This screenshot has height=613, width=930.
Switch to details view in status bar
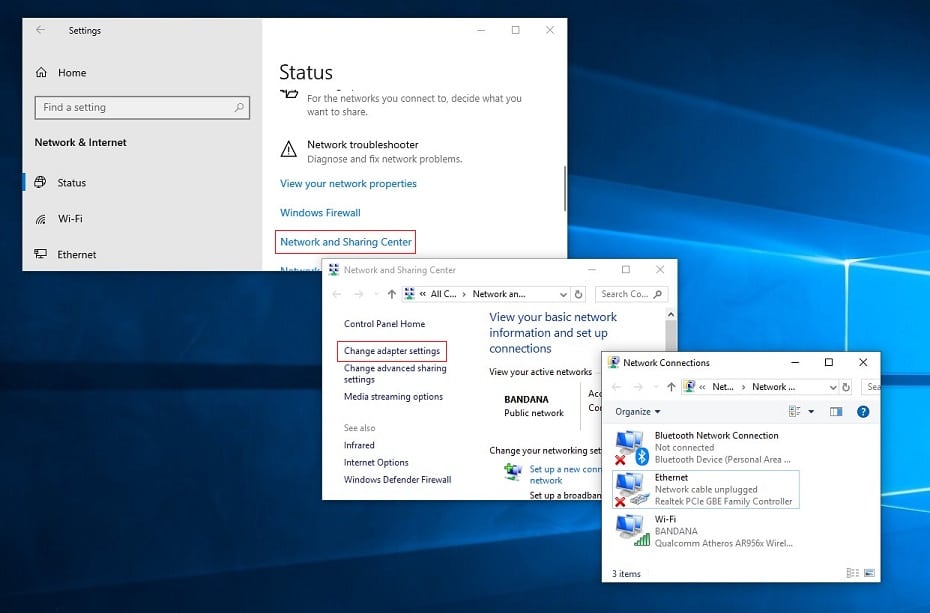coord(852,573)
